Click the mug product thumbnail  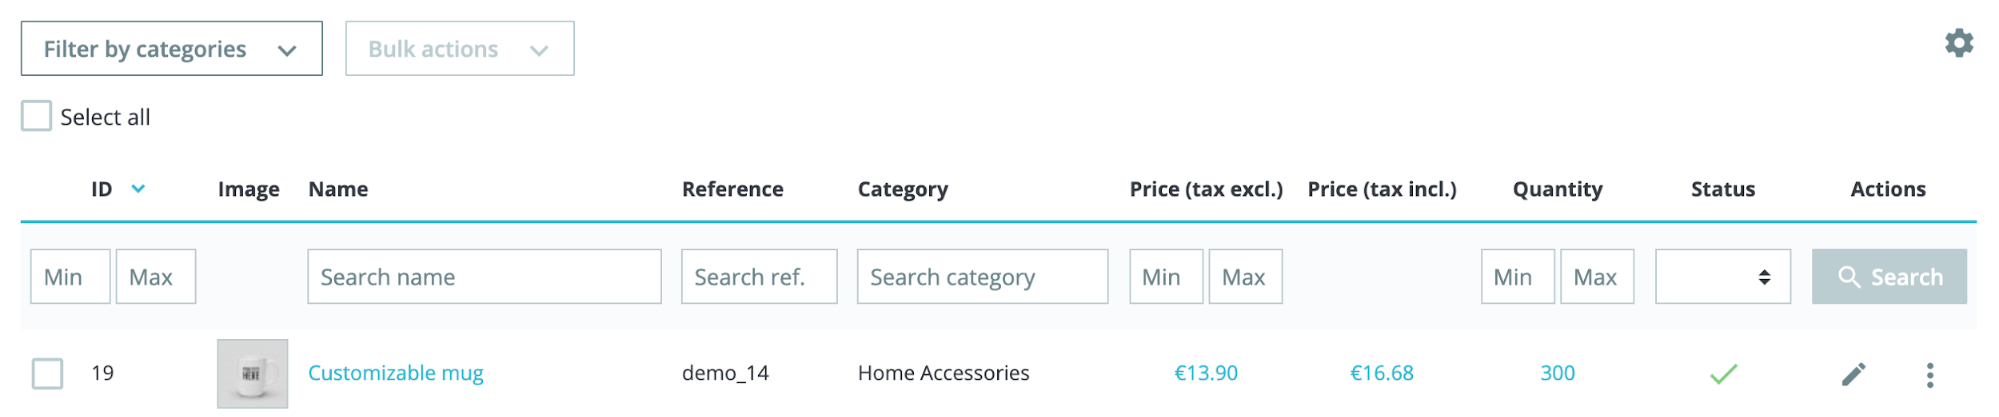pyautogui.click(x=252, y=373)
